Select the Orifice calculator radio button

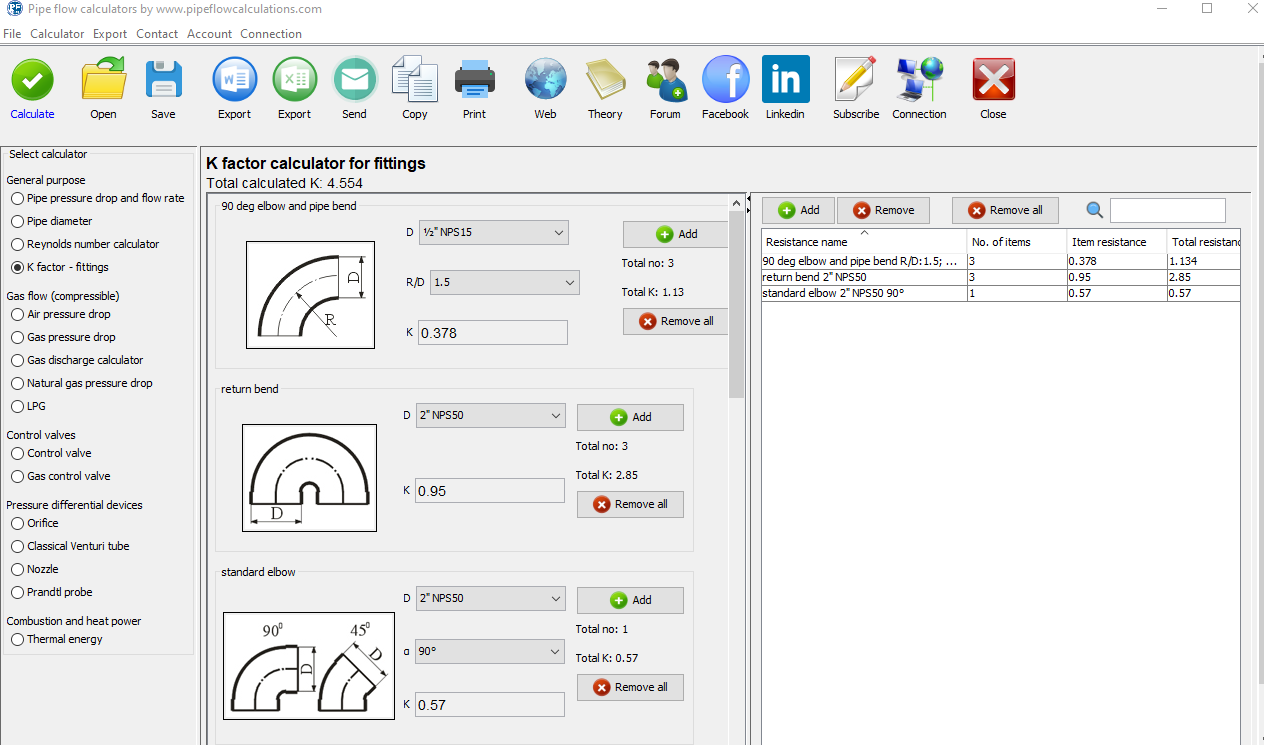[x=18, y=523]
